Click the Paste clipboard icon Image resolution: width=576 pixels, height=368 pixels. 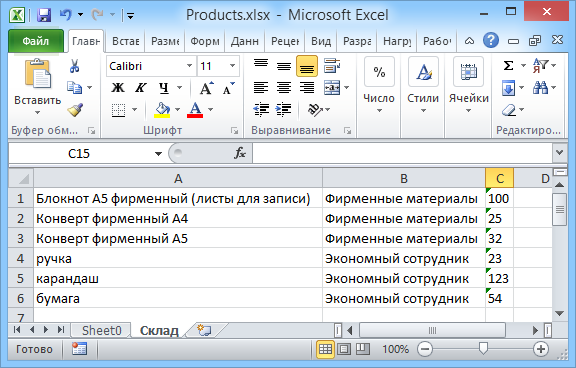point(37,74)
